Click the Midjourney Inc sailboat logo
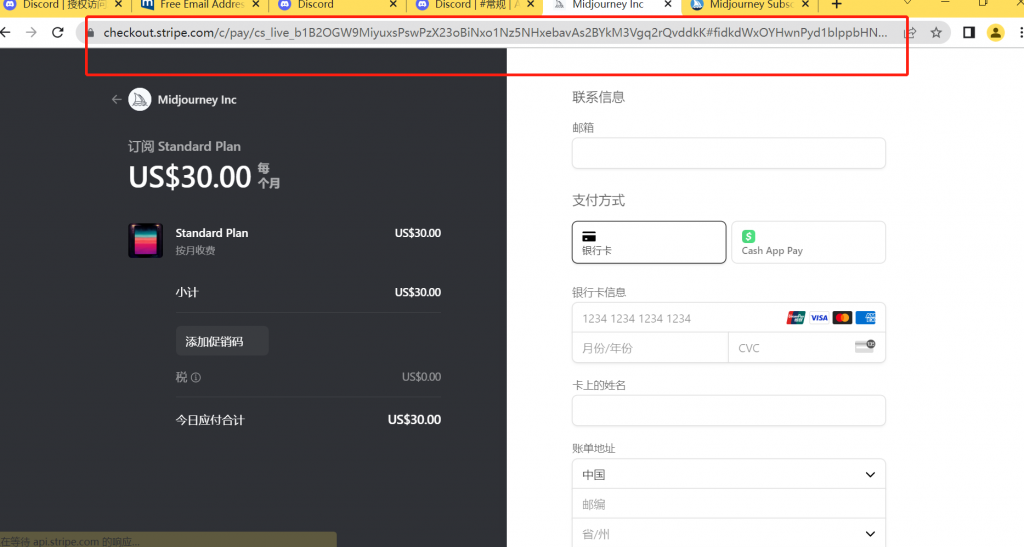Image resolution: width=1024 pixels, height=547 pixels. coord(139,100)
